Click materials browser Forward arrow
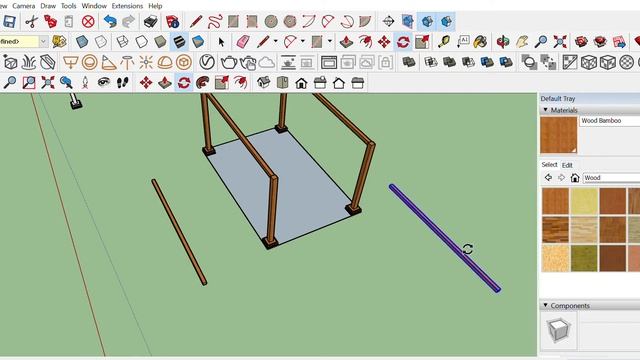 [561, 178]
